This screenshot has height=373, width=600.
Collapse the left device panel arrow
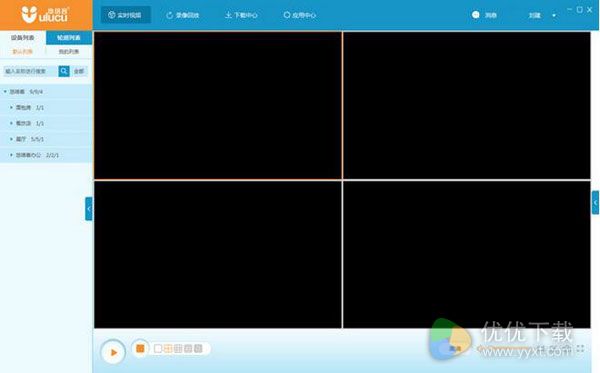(x=89, y=208)
